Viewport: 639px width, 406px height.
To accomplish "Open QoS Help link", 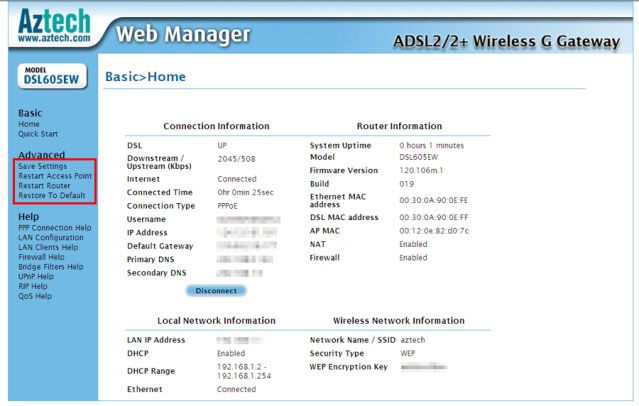I will pos(35,296).
